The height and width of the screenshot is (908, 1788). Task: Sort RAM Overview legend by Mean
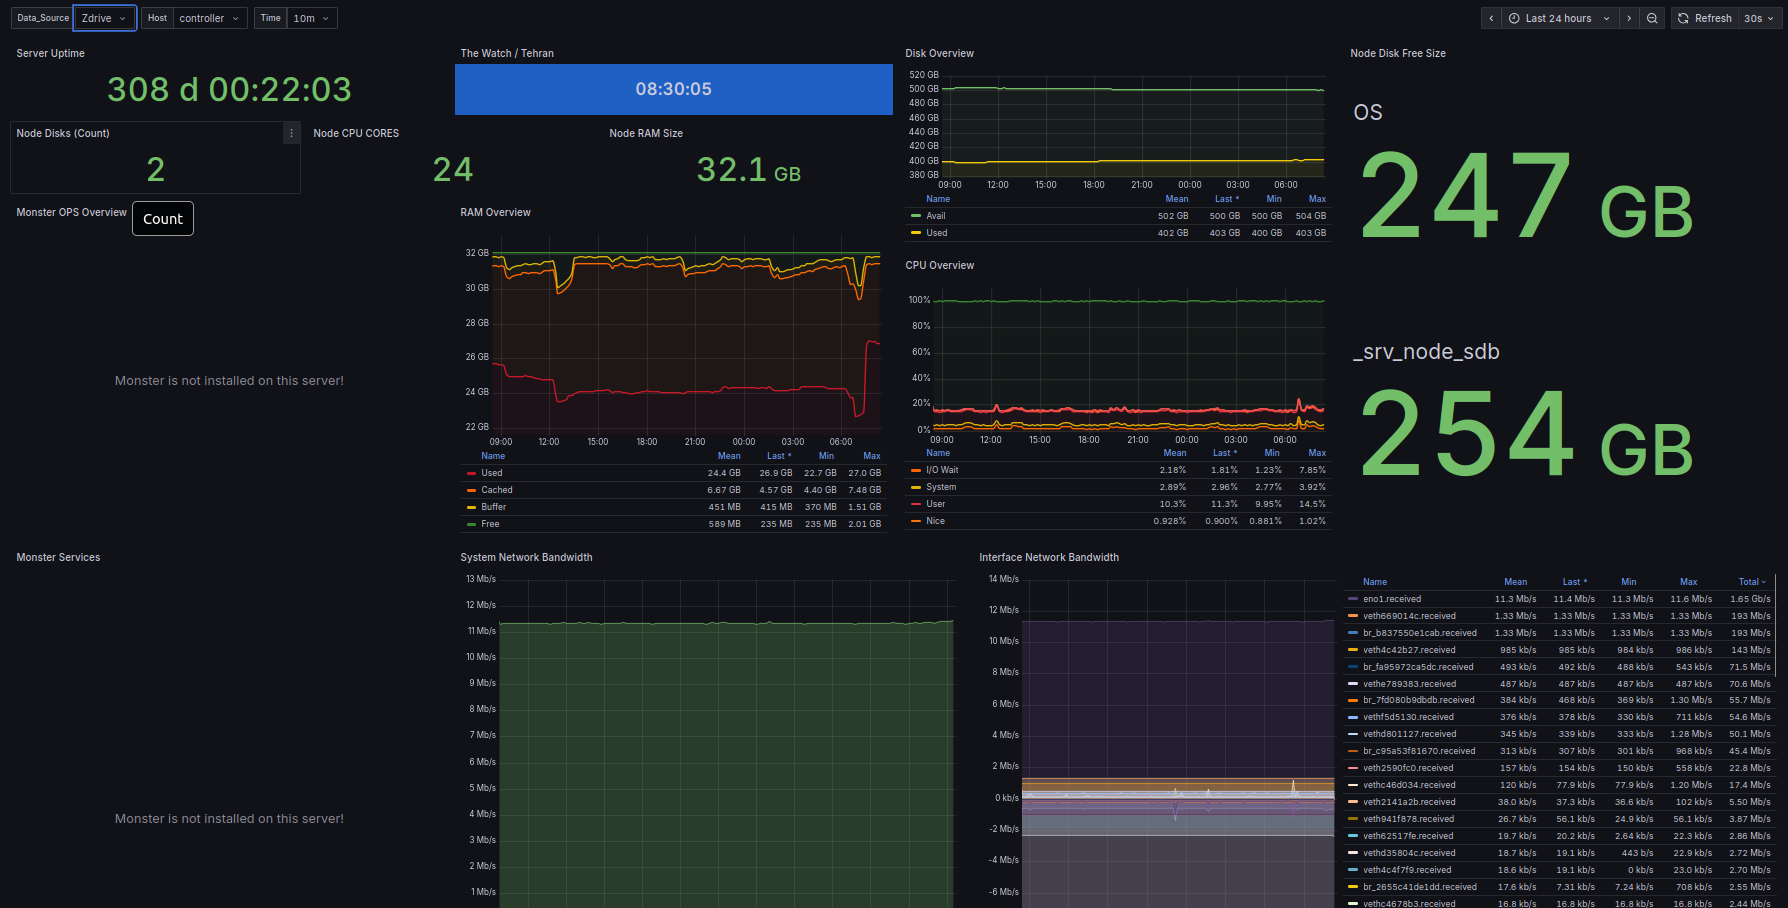click(x=728, y=456)
